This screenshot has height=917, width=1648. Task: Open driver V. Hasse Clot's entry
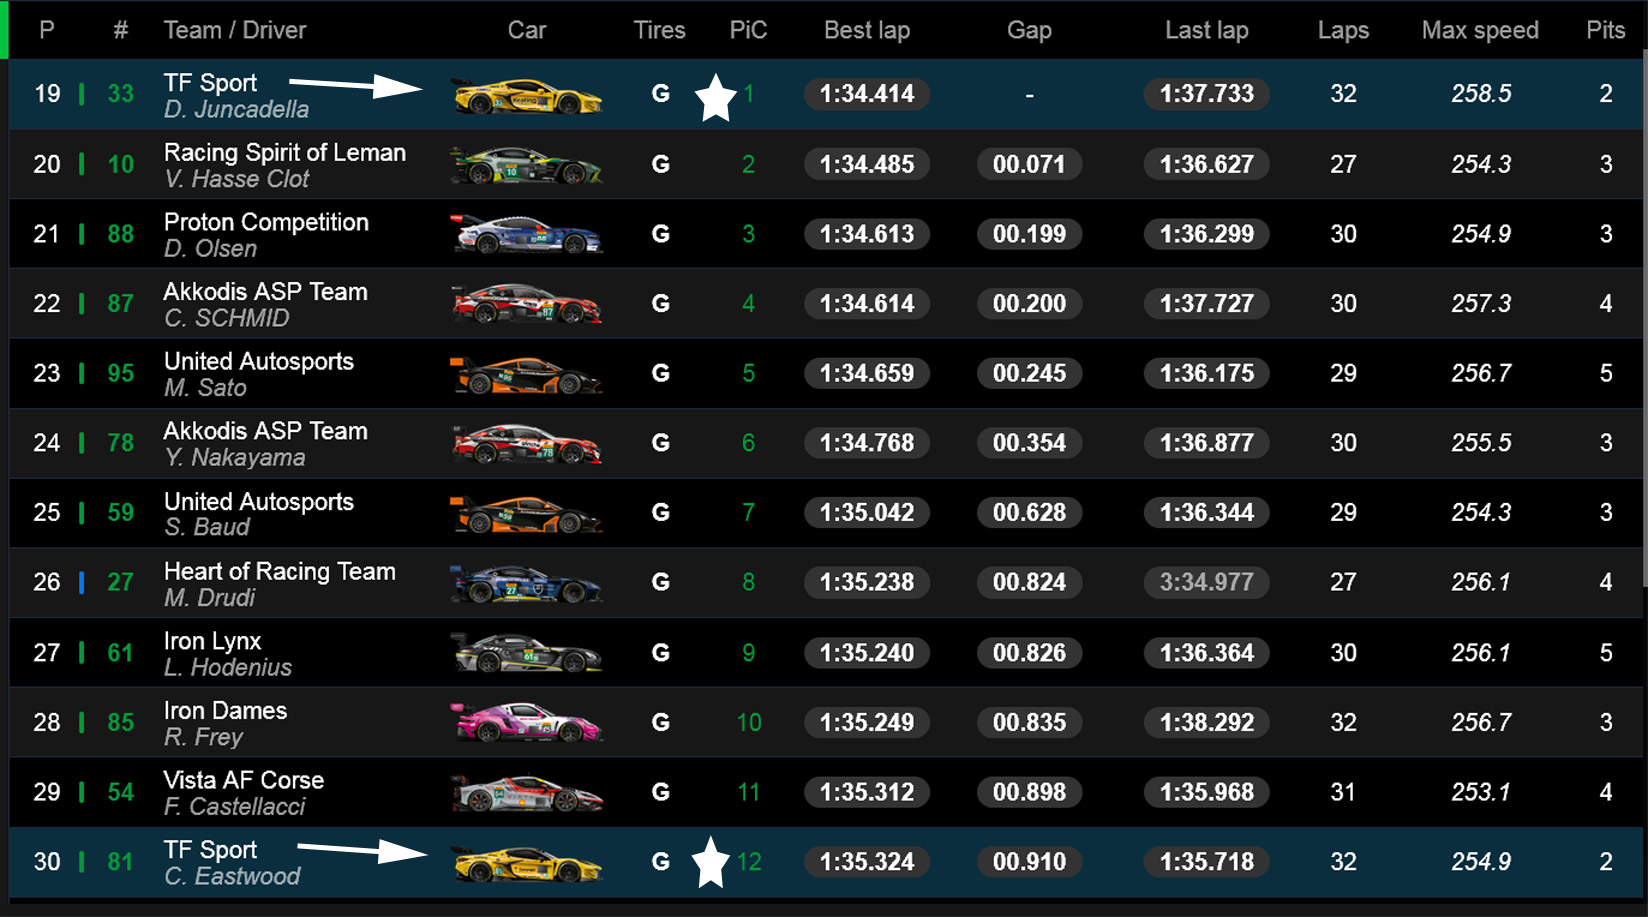237,179
